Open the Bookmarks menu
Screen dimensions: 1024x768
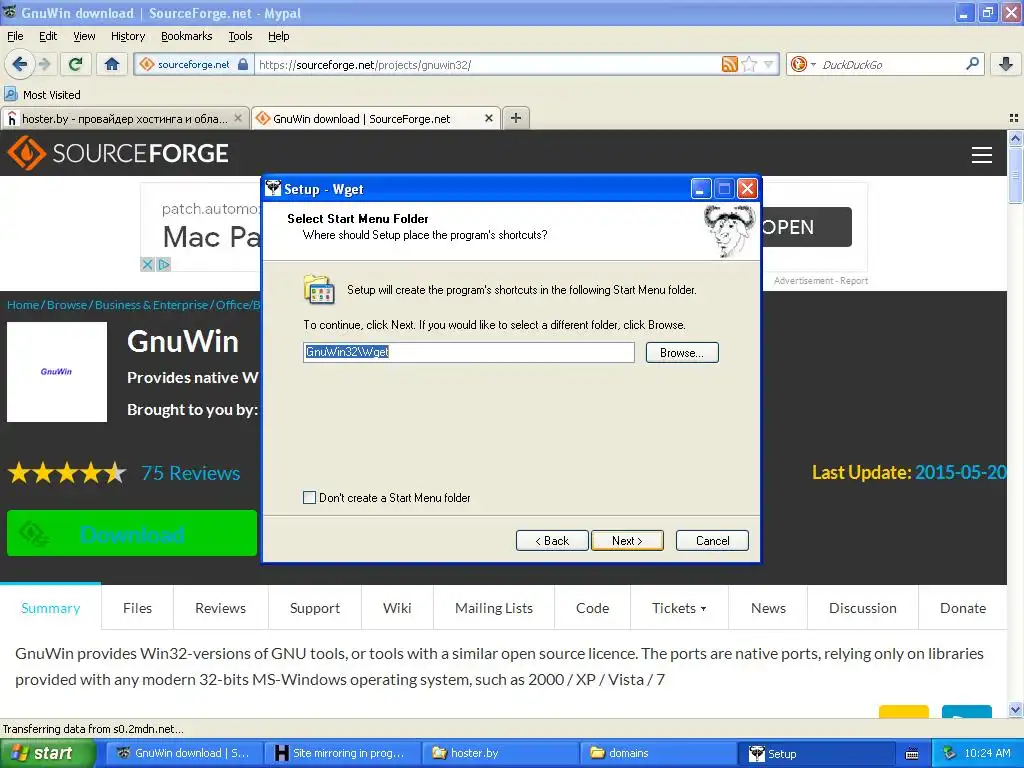tap(187, 36)
